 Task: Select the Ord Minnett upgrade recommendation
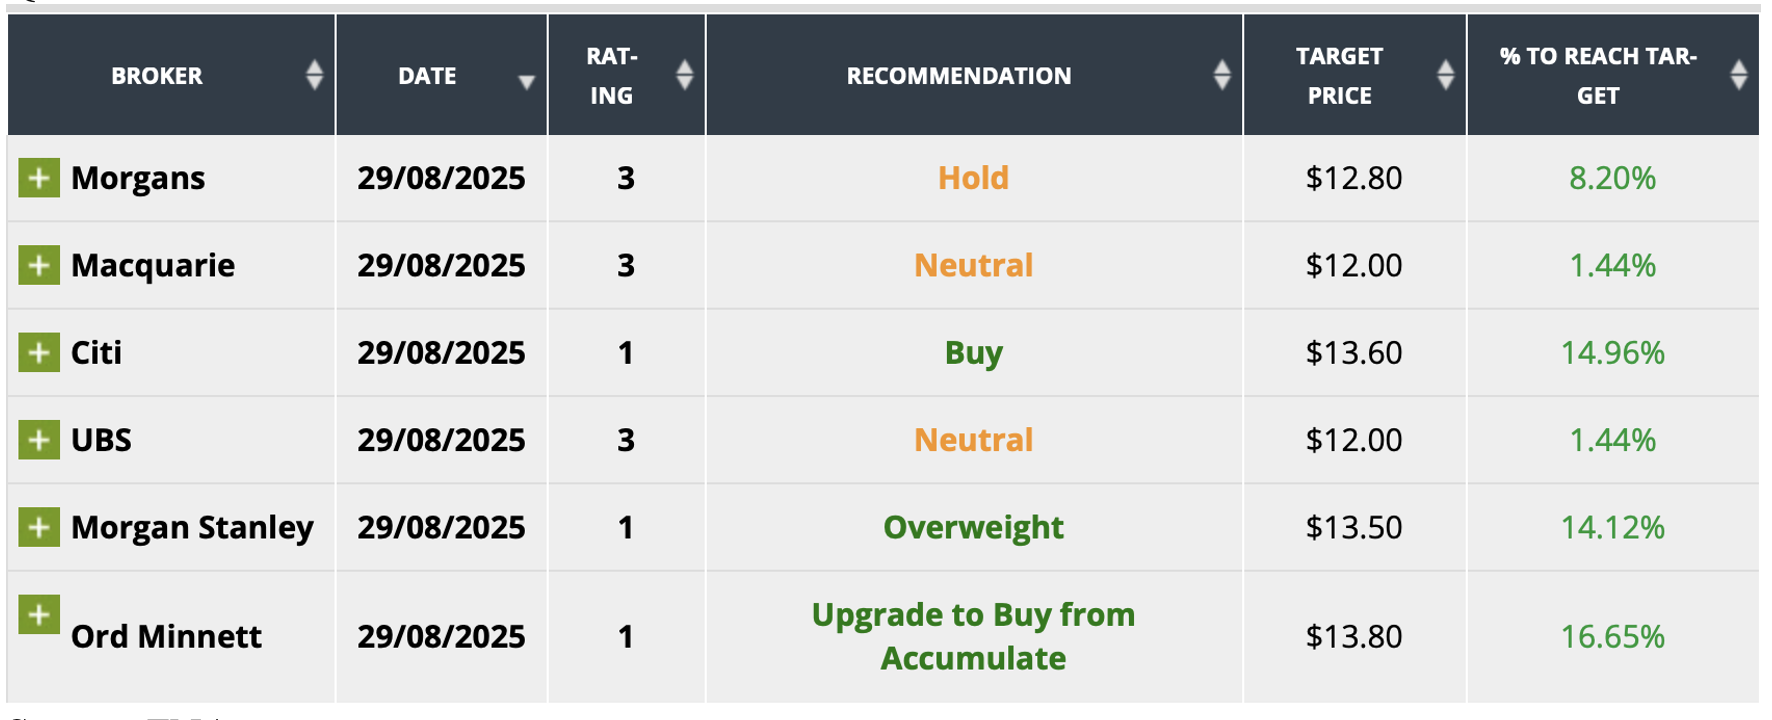click(x=973, y=636)
